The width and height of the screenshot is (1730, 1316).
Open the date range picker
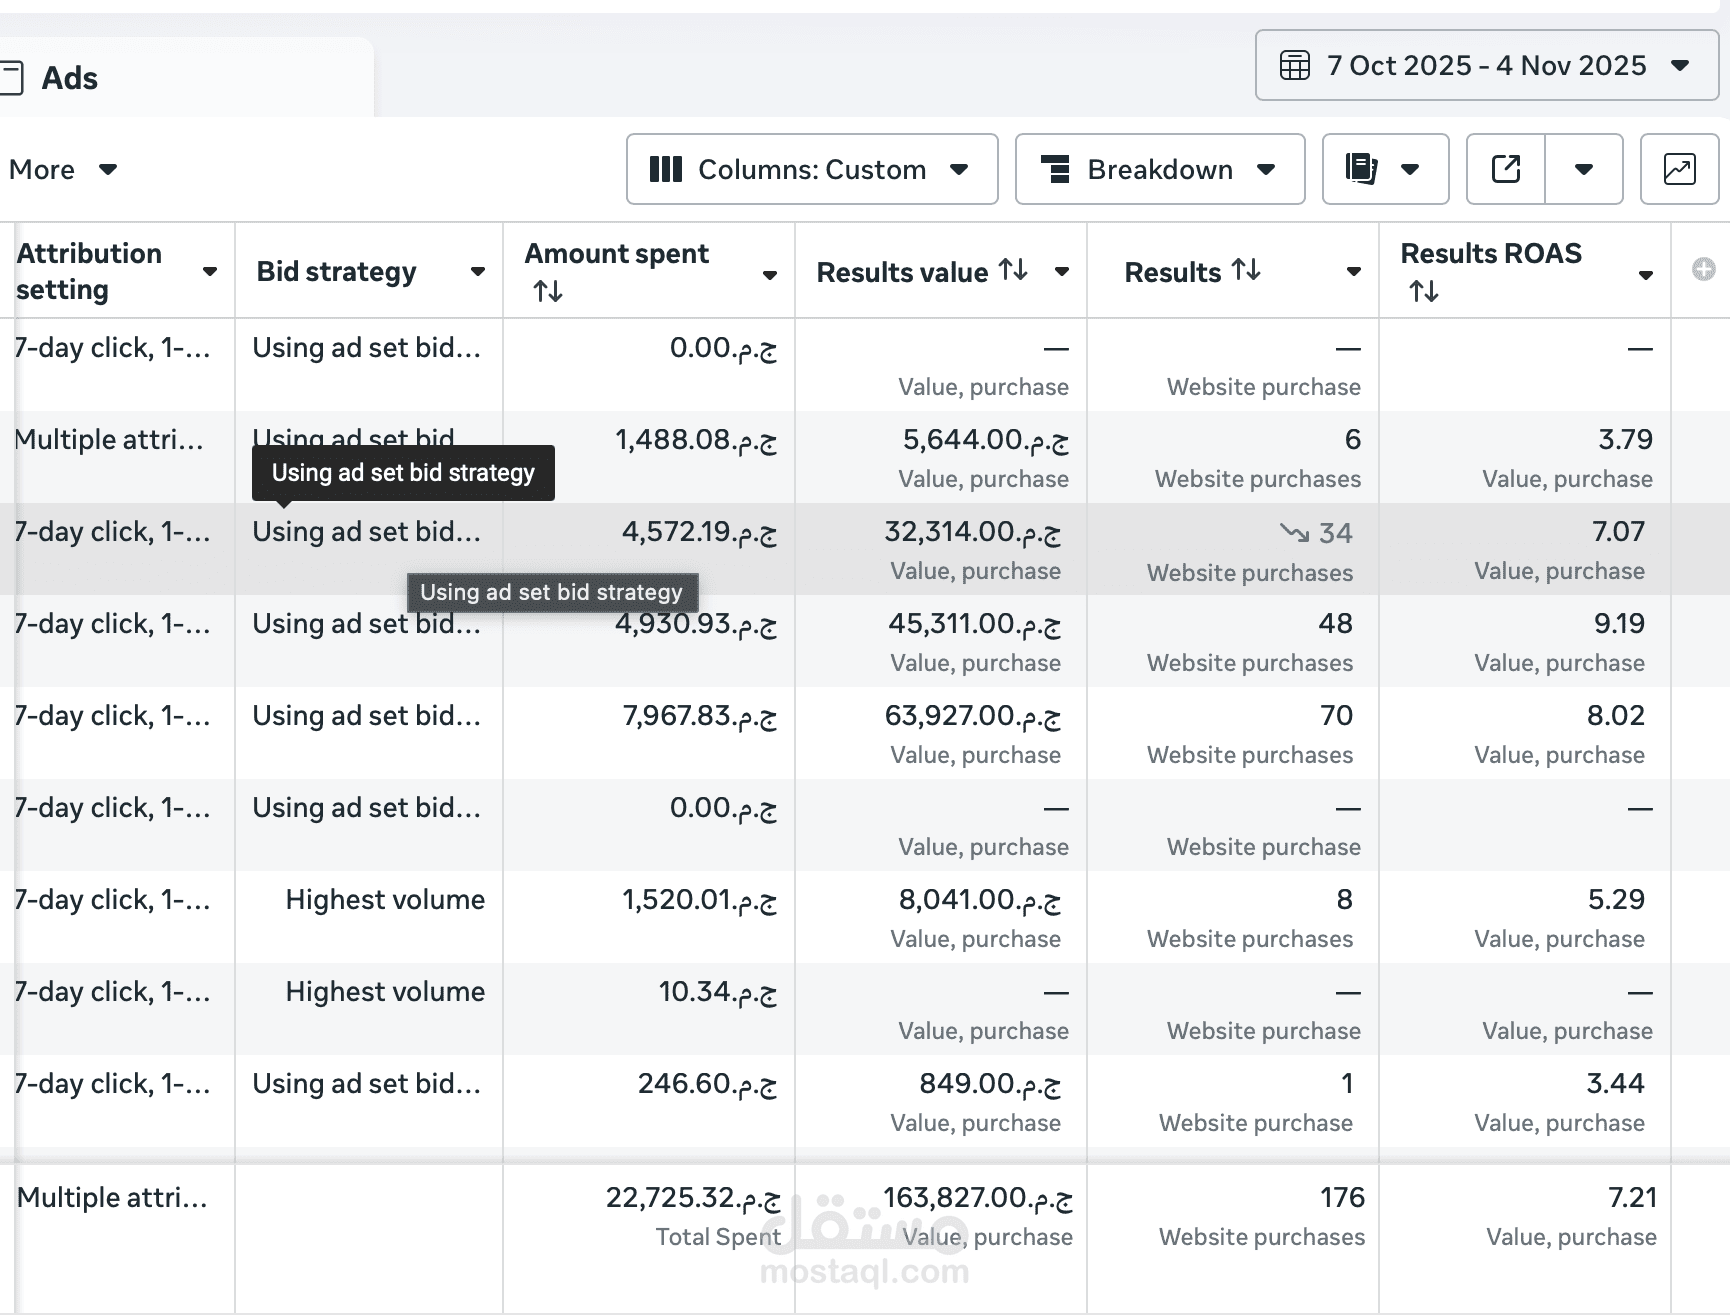pos(1486,66)
